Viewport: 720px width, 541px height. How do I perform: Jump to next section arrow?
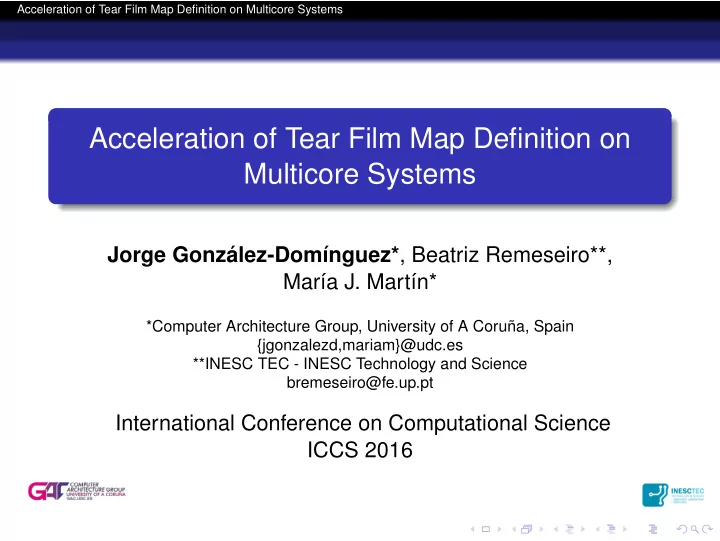point(625,529)
